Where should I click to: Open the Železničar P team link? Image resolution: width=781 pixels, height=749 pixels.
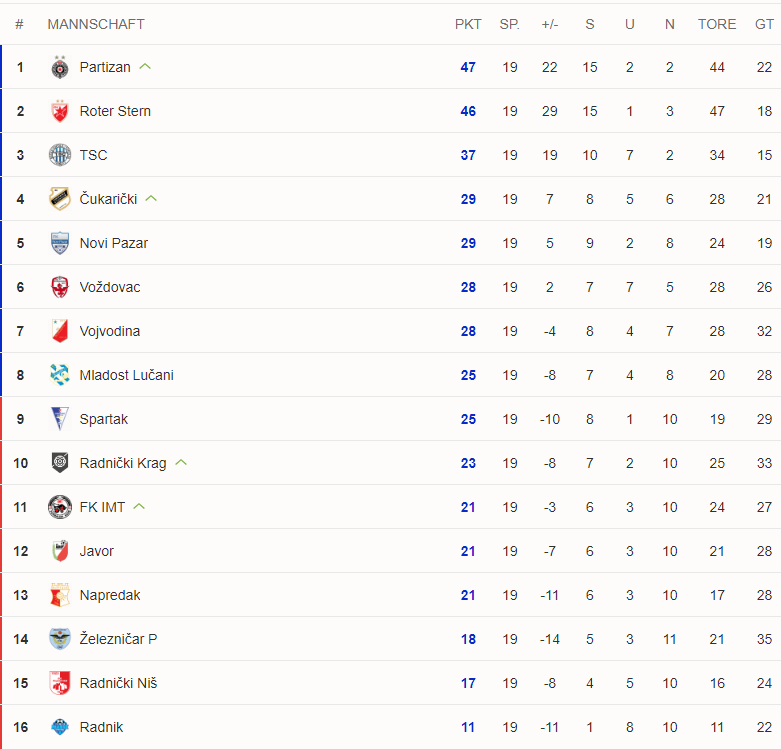pos(118,639)
